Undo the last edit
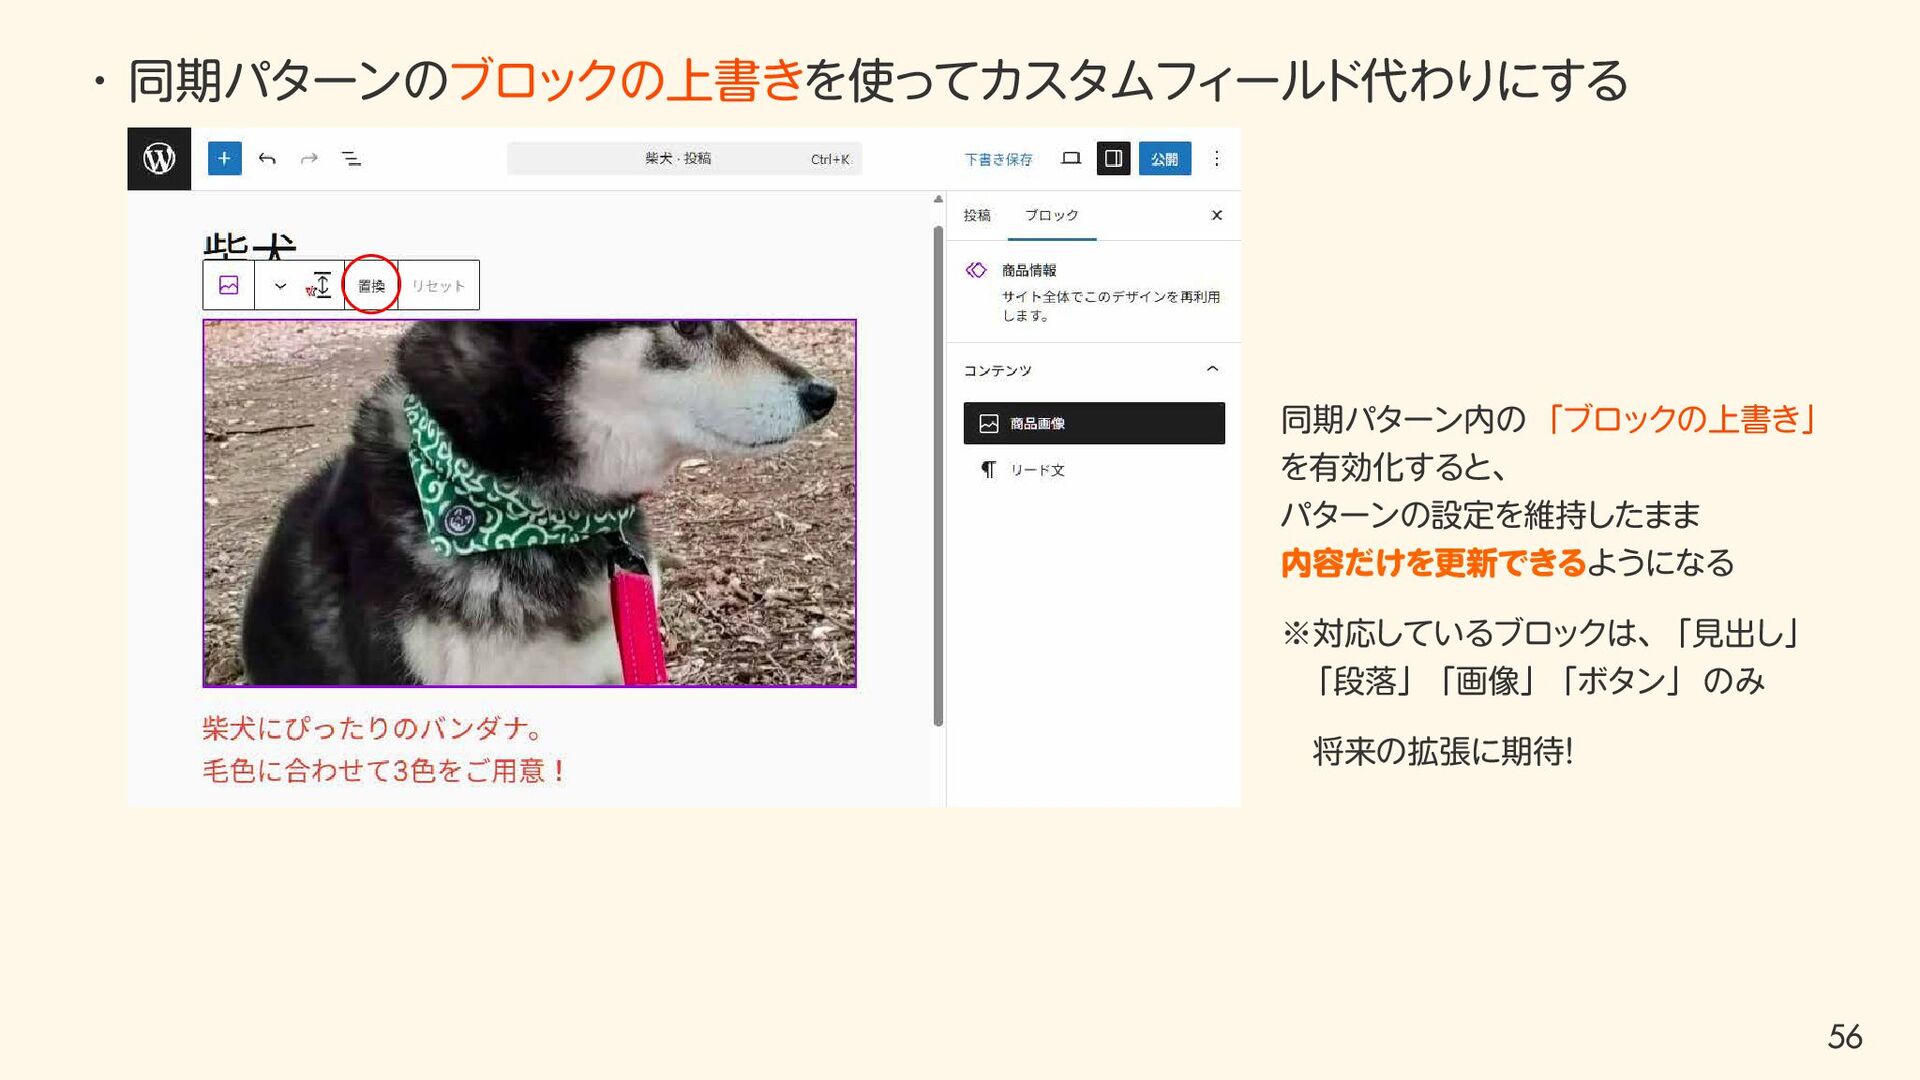The image size is (1920, 1080). (267, 158)
